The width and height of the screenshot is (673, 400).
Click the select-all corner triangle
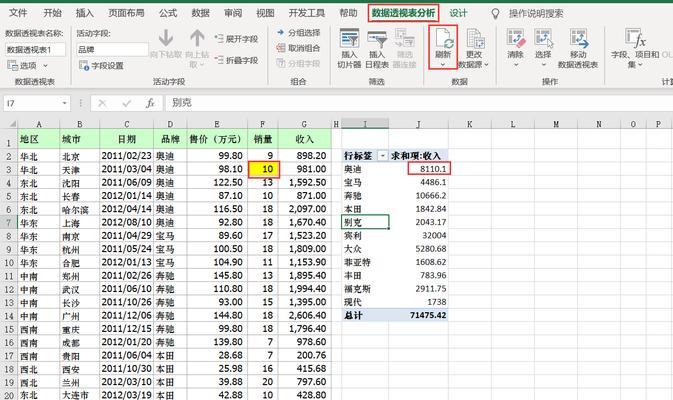click(x=12, y=124)
